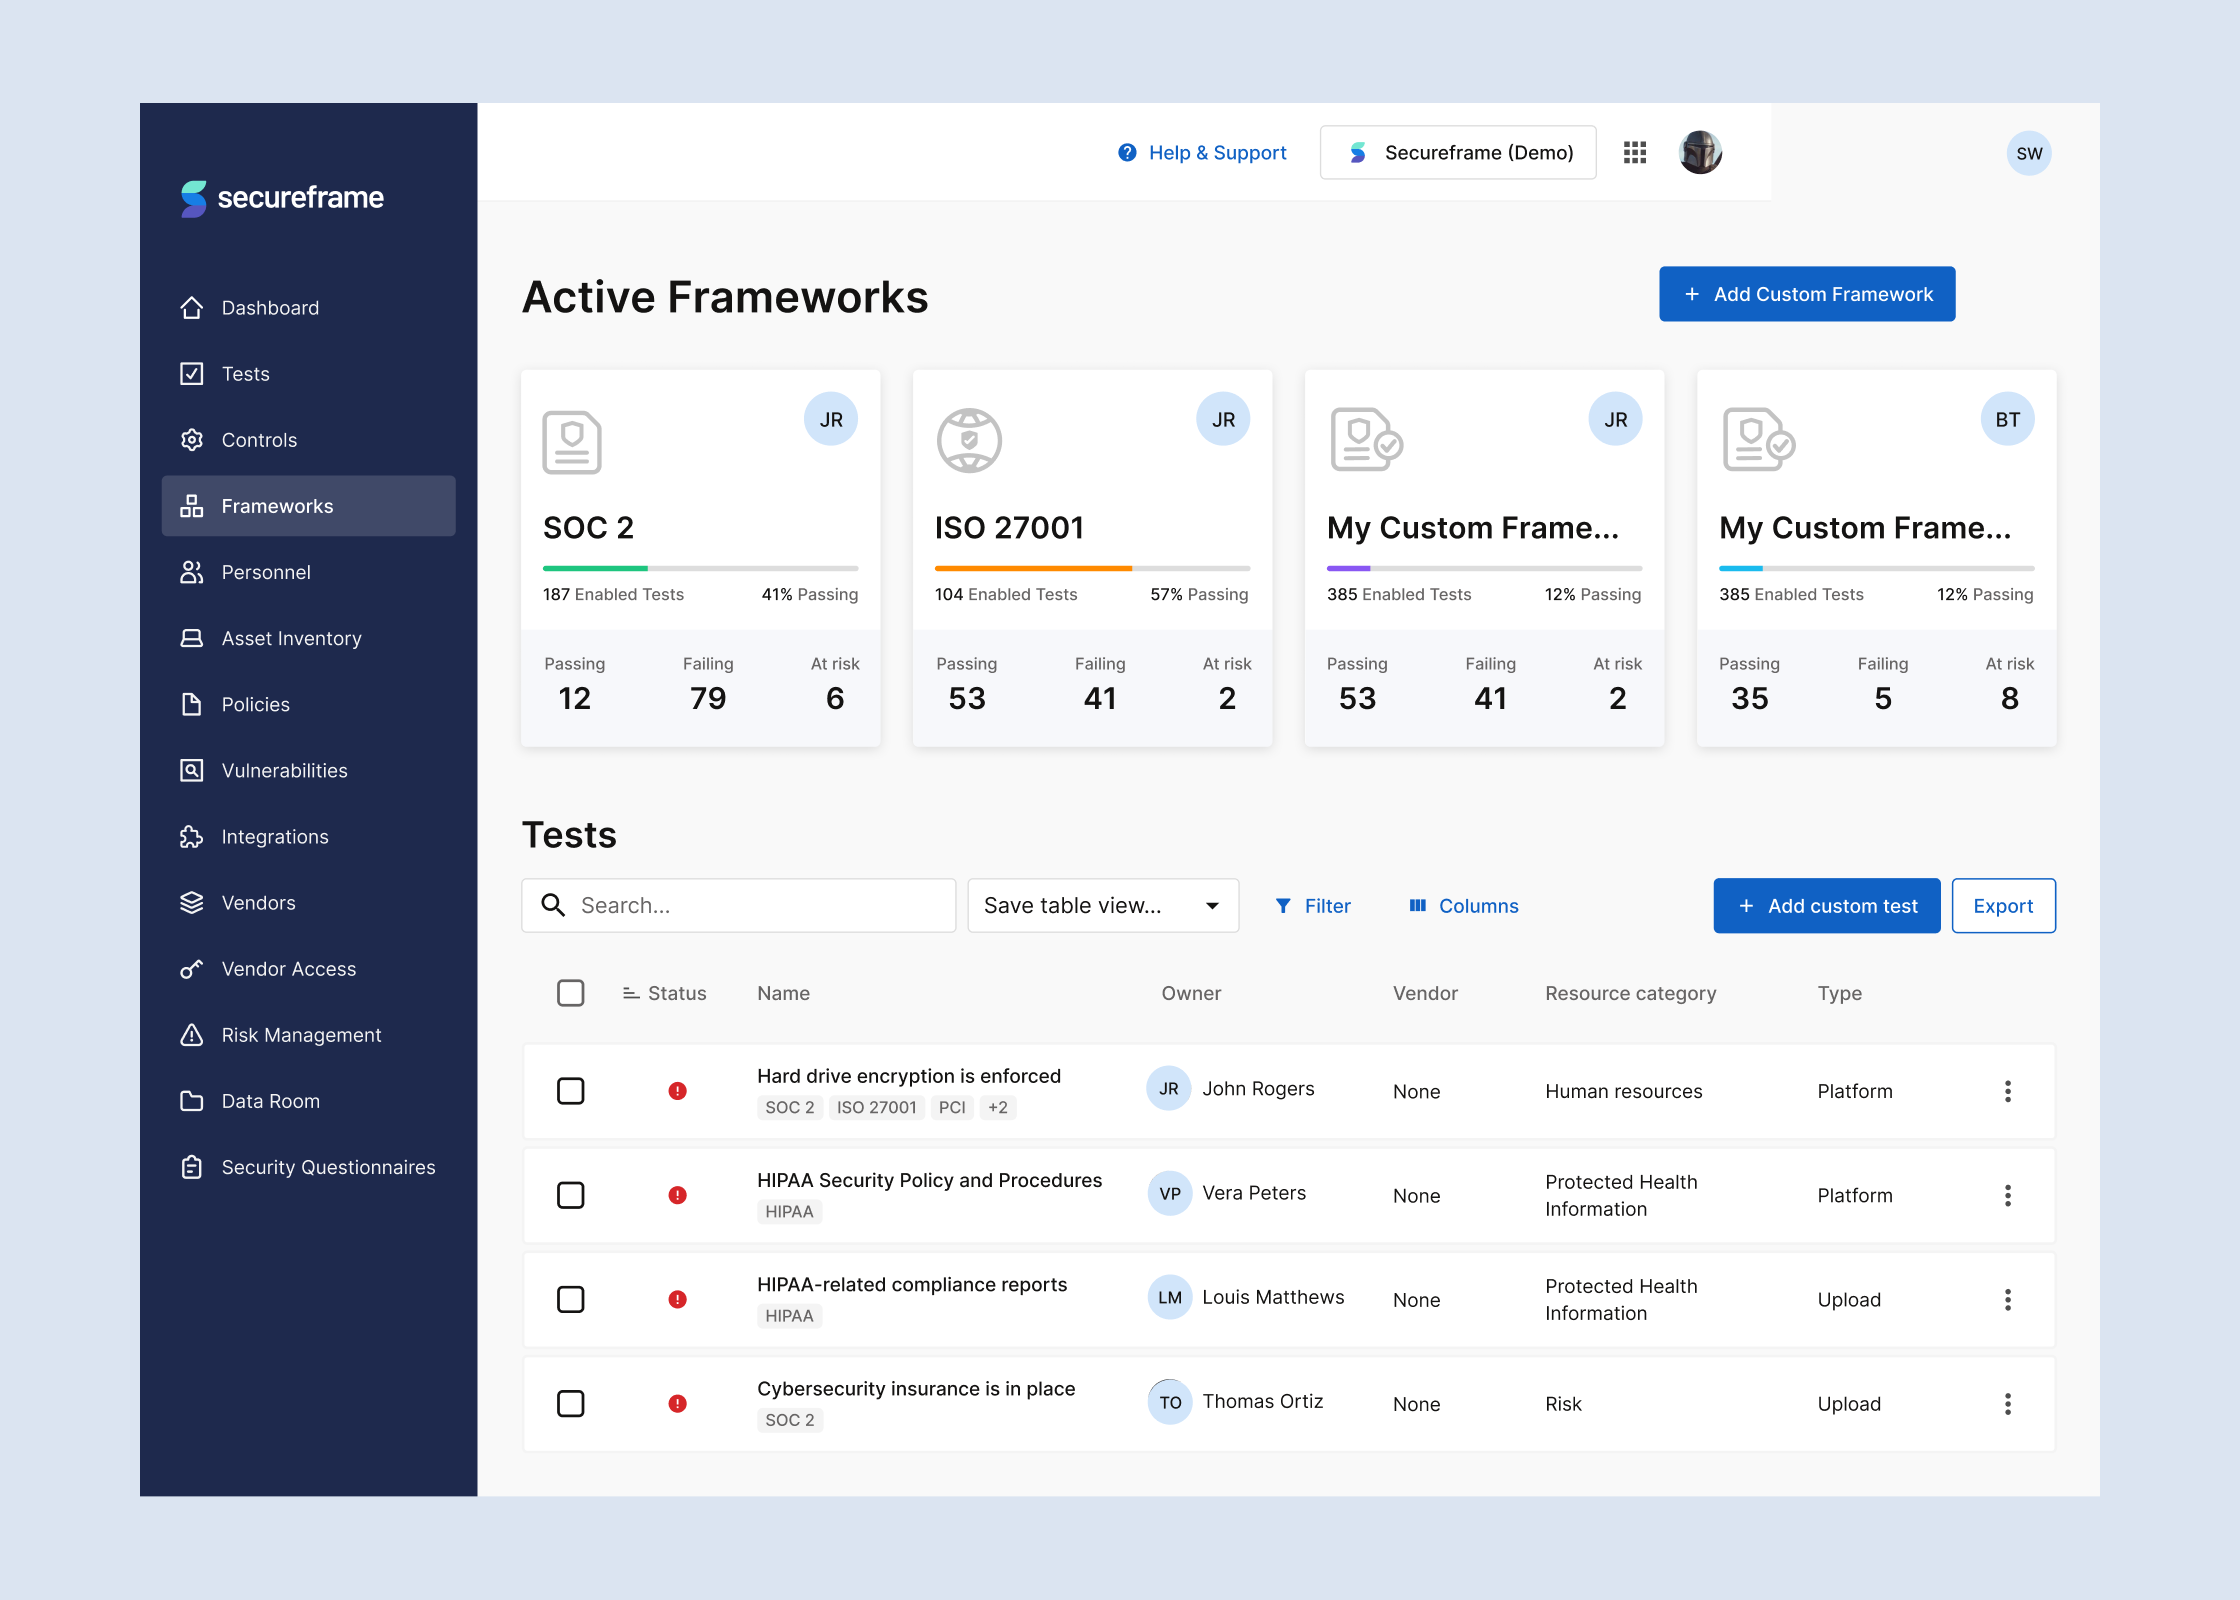Click the SOC 2 green passing progress bar
The image size is (2240, 1600).
[x=596, y=568]
